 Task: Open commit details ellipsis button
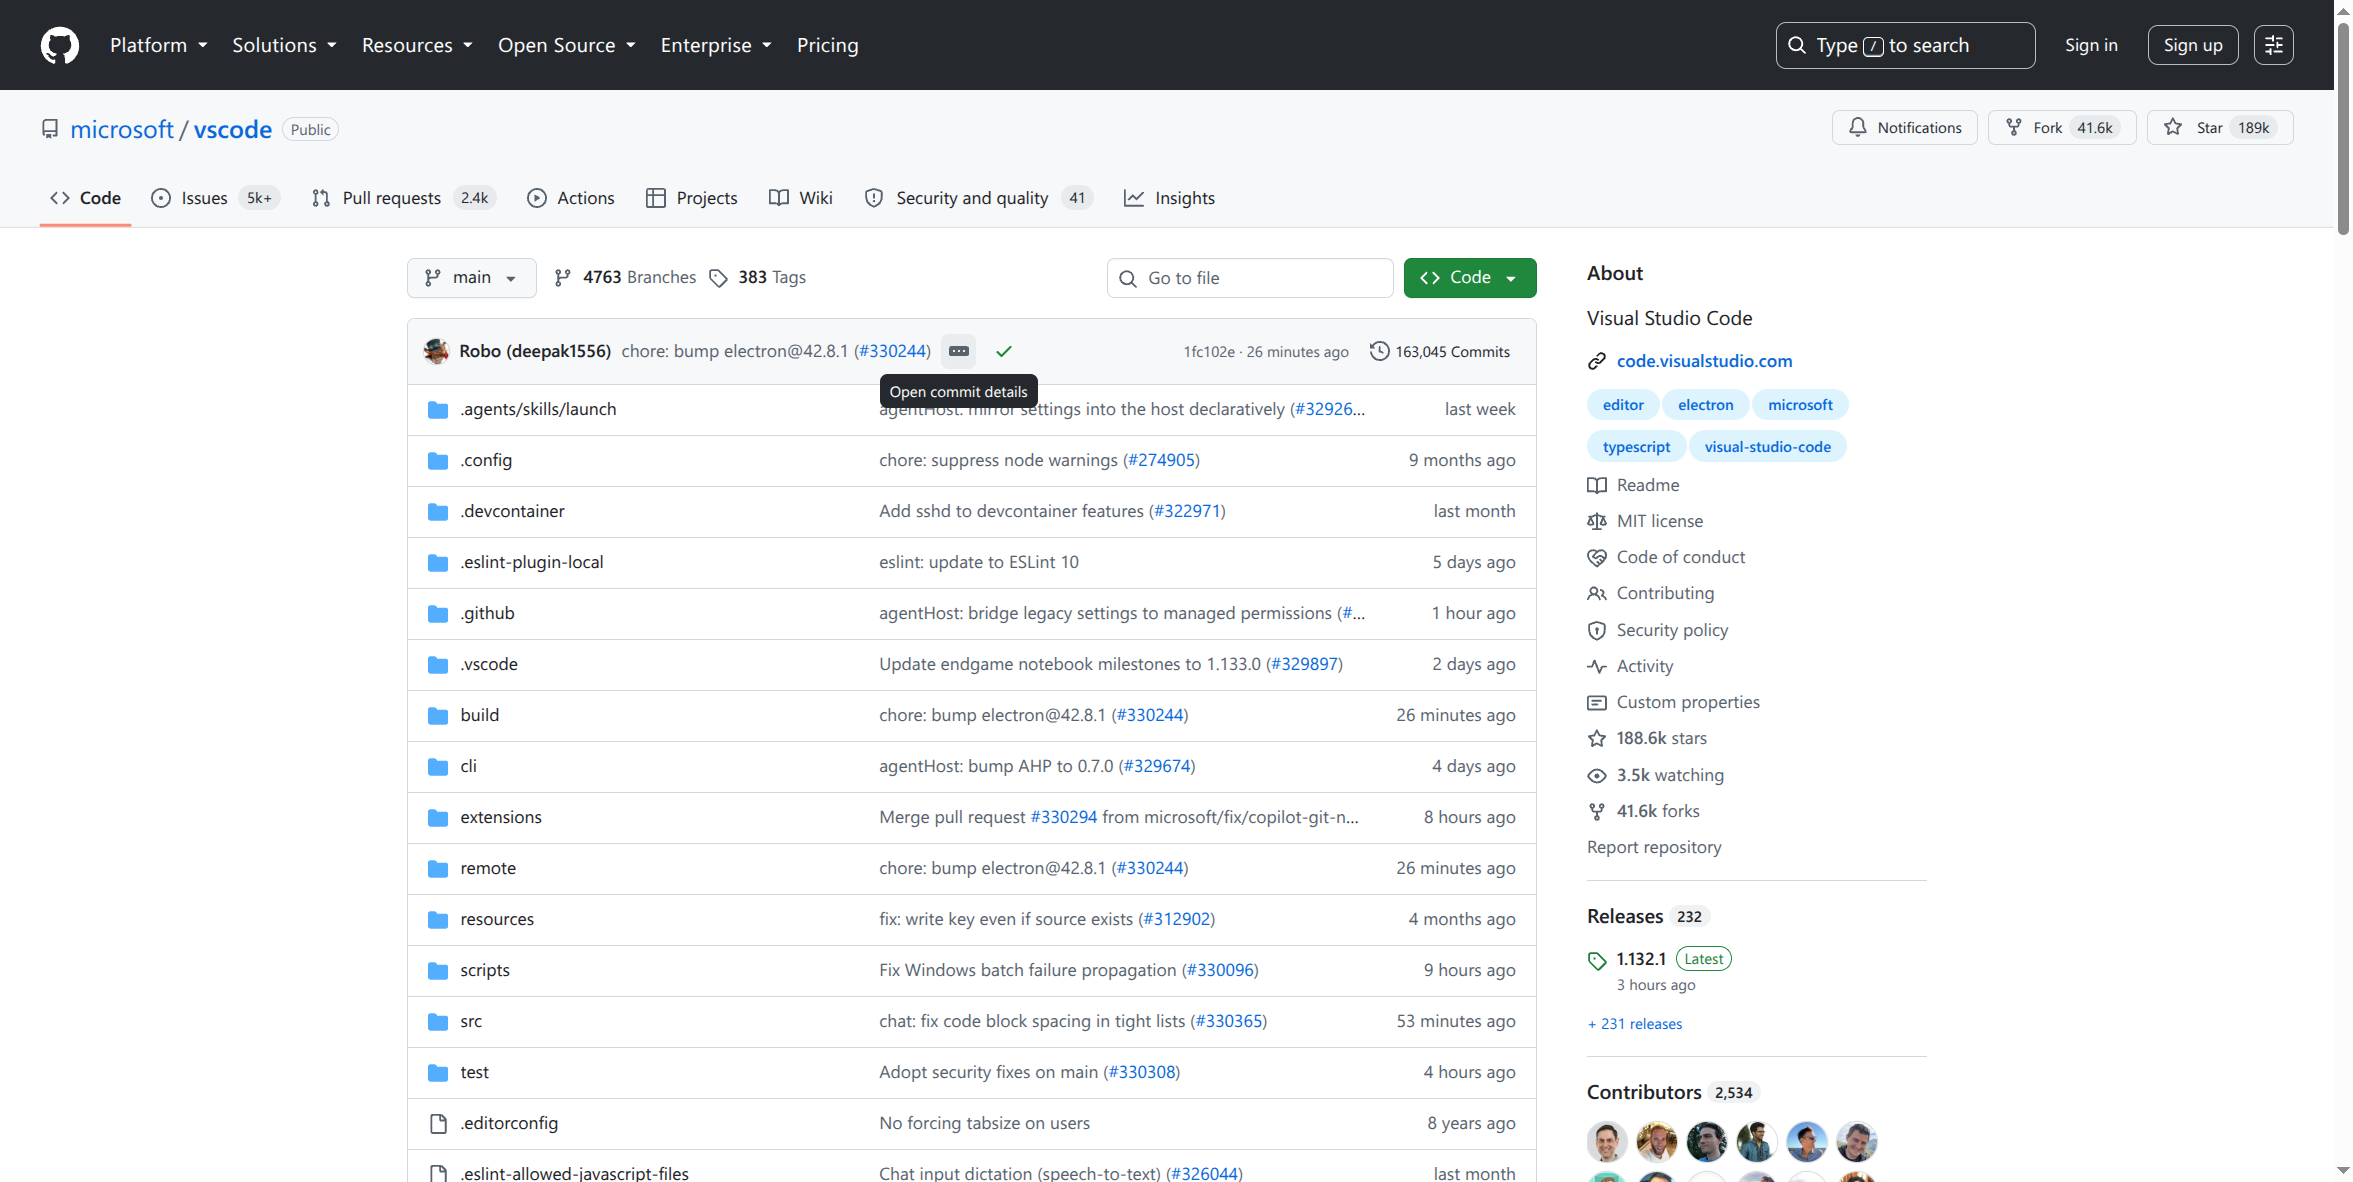click(958, 351)
